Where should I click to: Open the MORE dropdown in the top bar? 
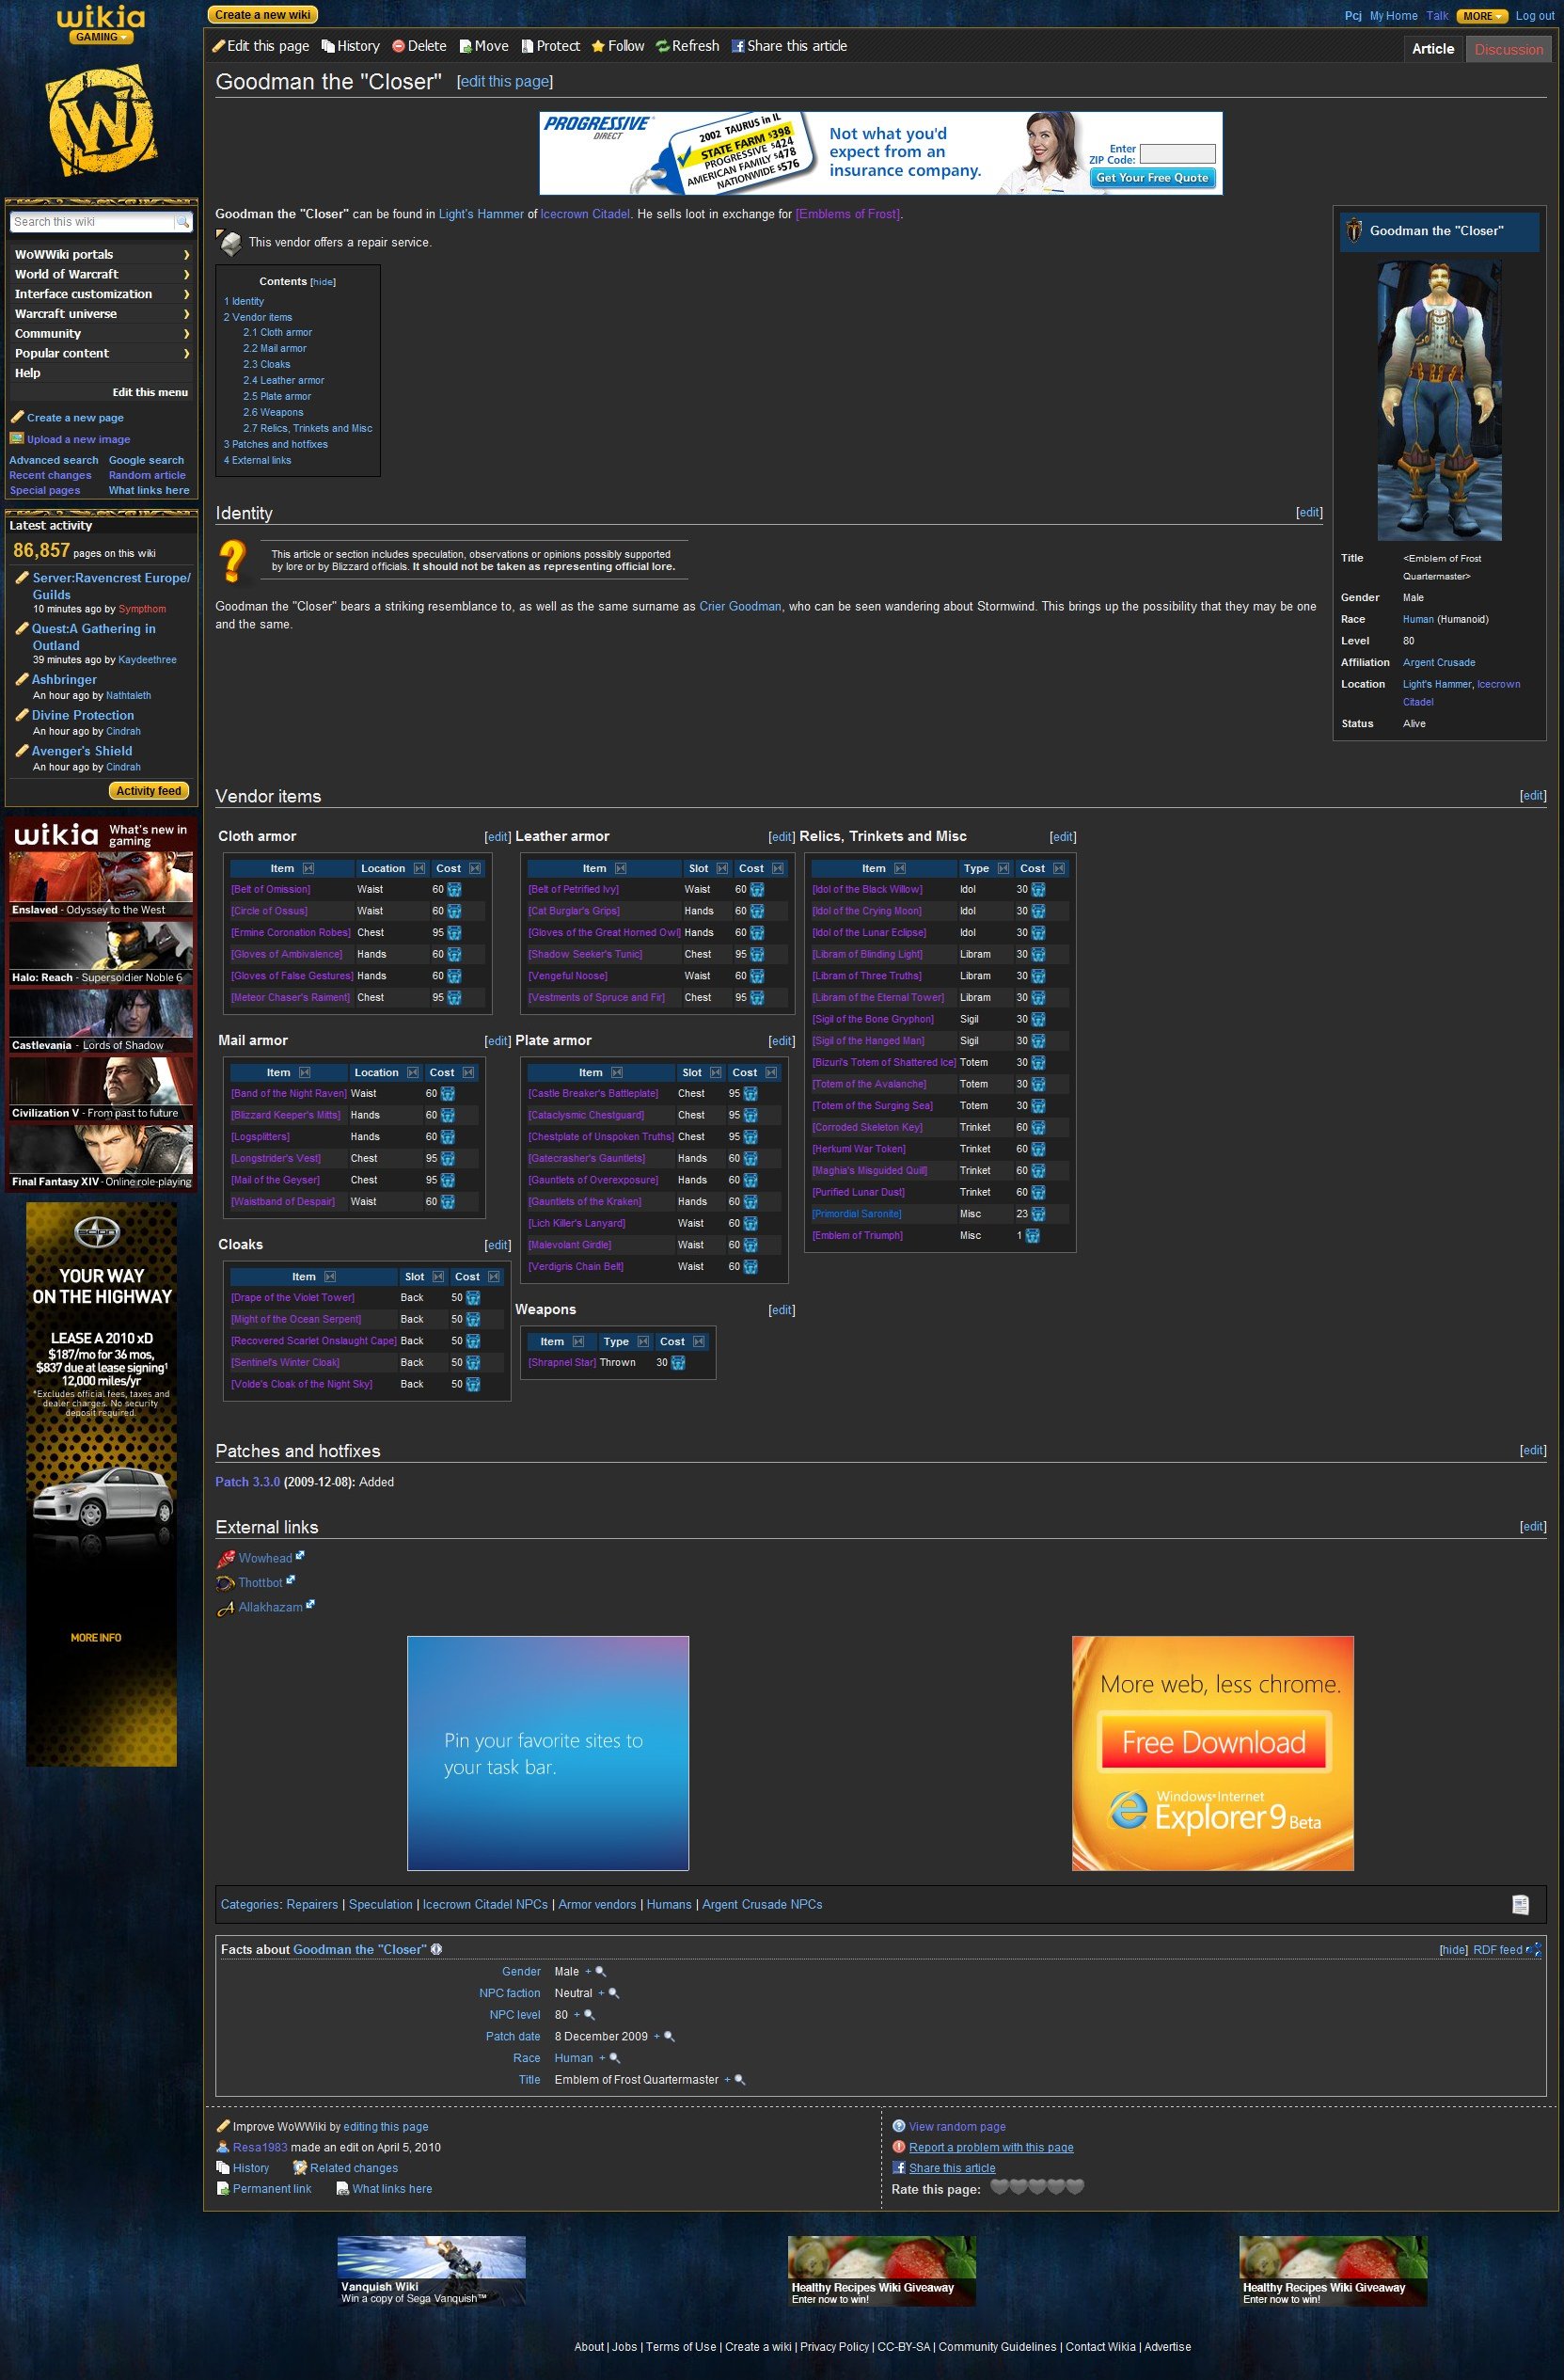(x=1482, y=16)
